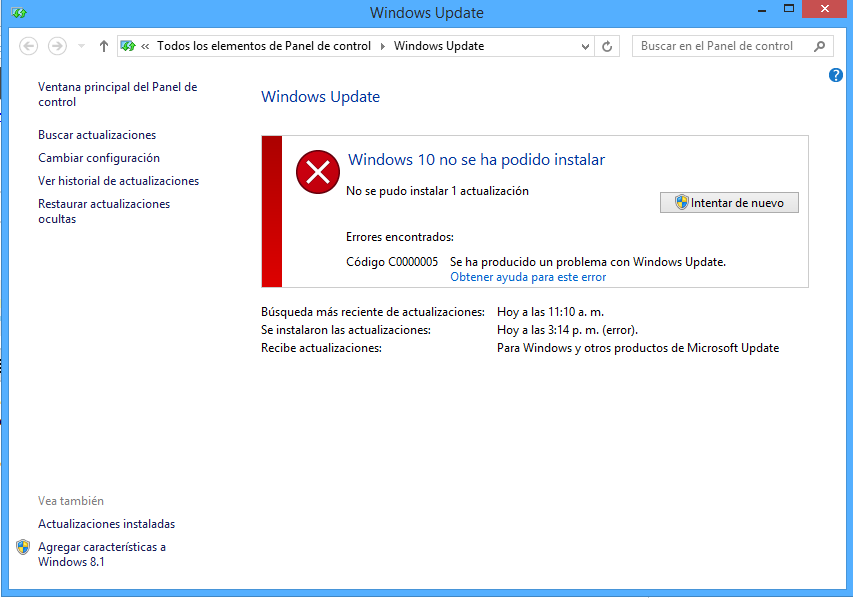Click the Errores encontrados: label
This screenshot has height=598, width=853.
click(400, 237)
